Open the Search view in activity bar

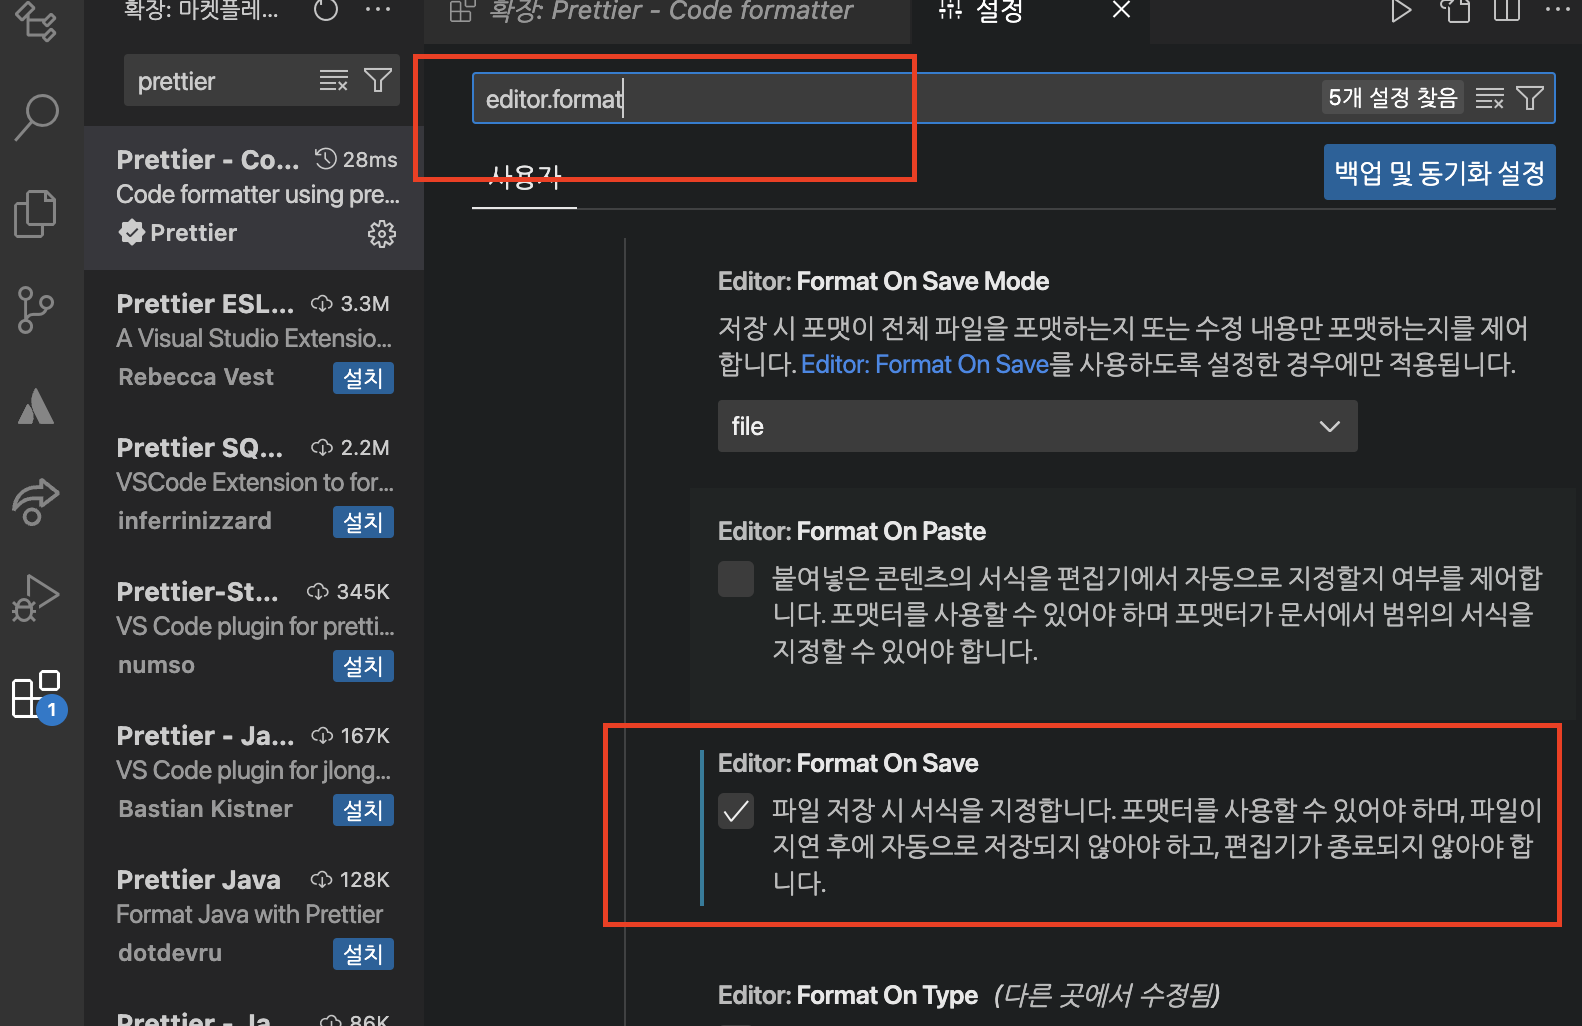pos(37,117)
